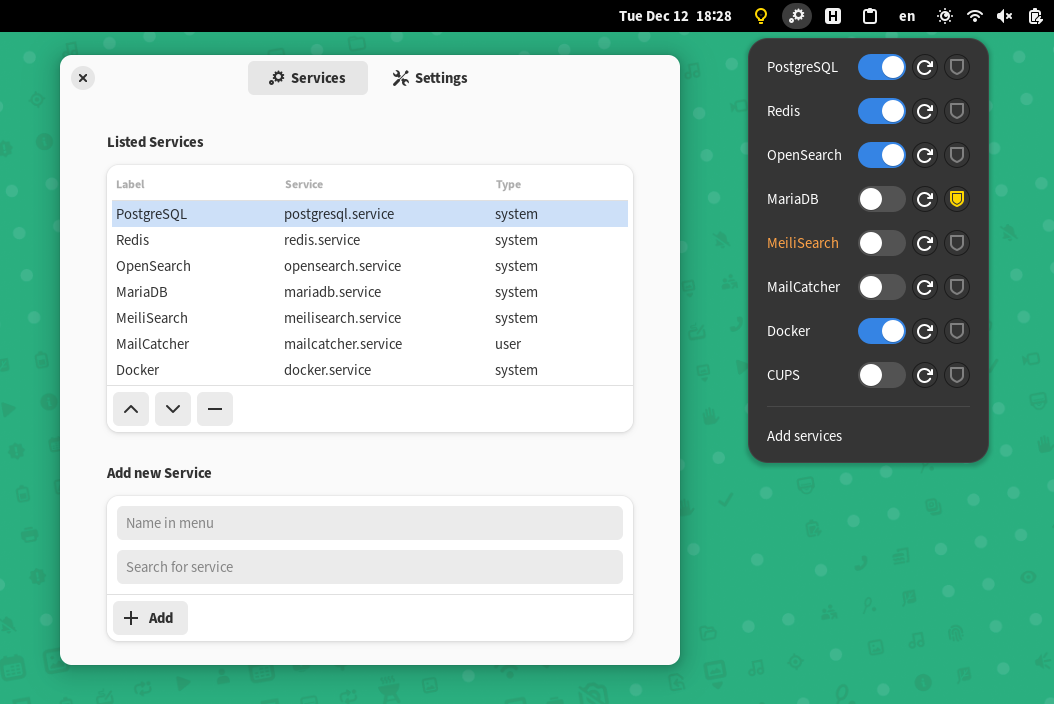Move selected service down
Image resolution: width=1054 pixels, height=704 pixels.
tap(173, 409)
